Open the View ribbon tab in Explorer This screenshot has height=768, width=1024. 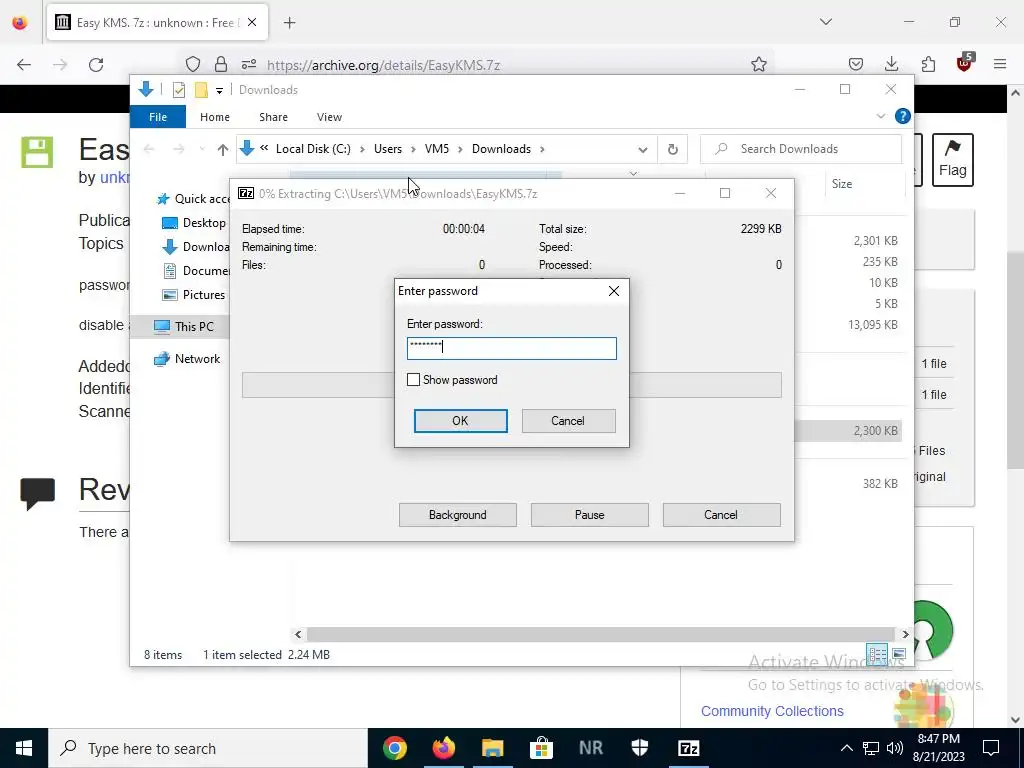329,117
